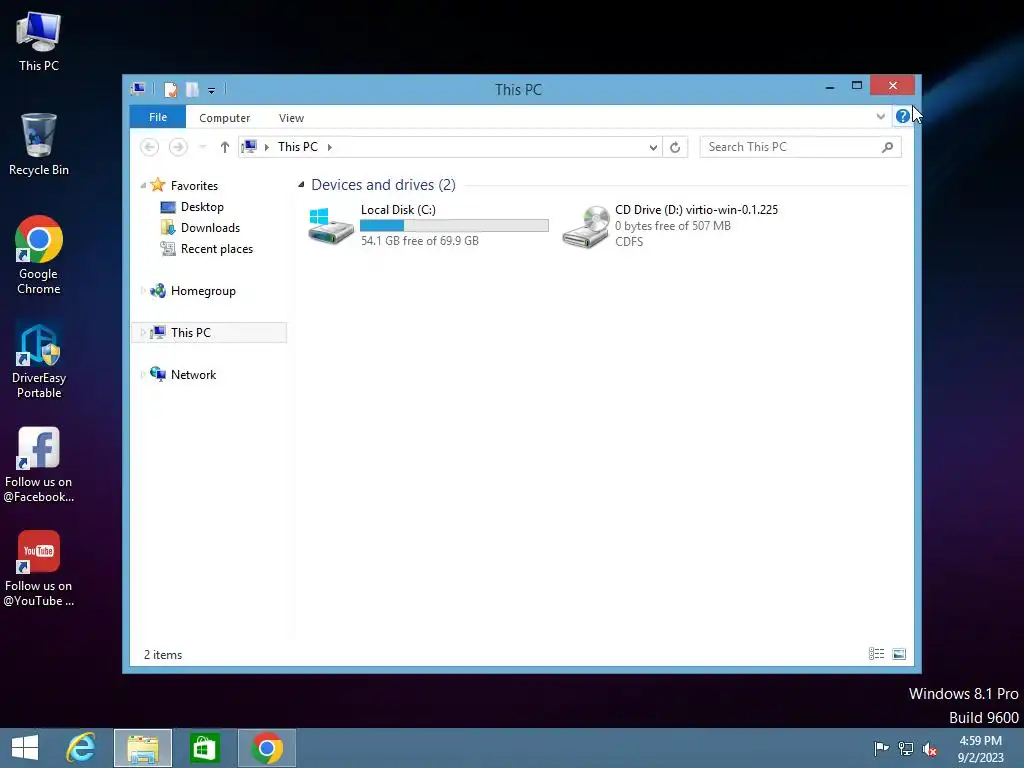Screen dimensions: 1024x768
Task: Select Favorites in navigation pane
Action: pyautogui.click(x=194, y=186)
